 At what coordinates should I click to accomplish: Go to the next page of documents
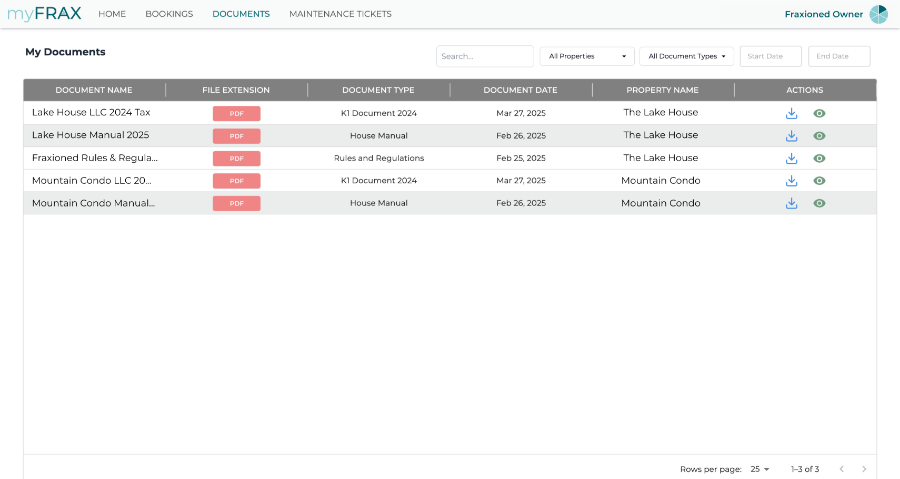click(864, 469)
